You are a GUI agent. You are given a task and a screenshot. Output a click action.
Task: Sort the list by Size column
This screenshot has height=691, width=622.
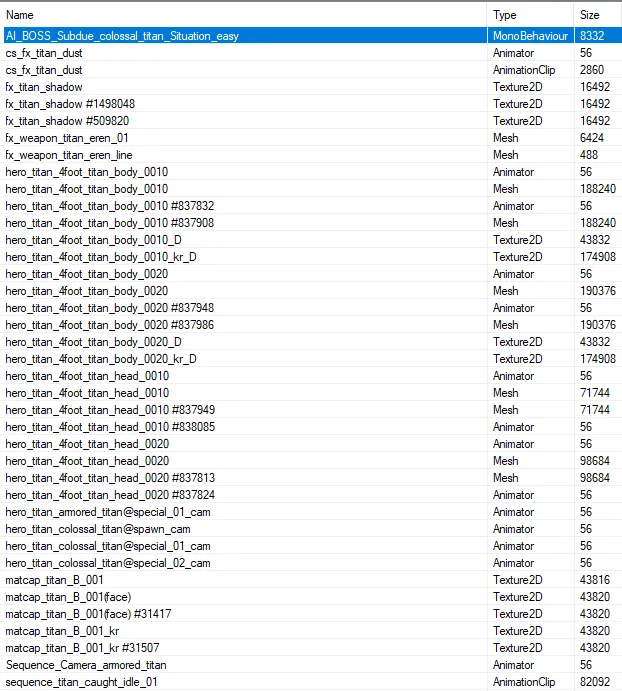tap(596, 15)
